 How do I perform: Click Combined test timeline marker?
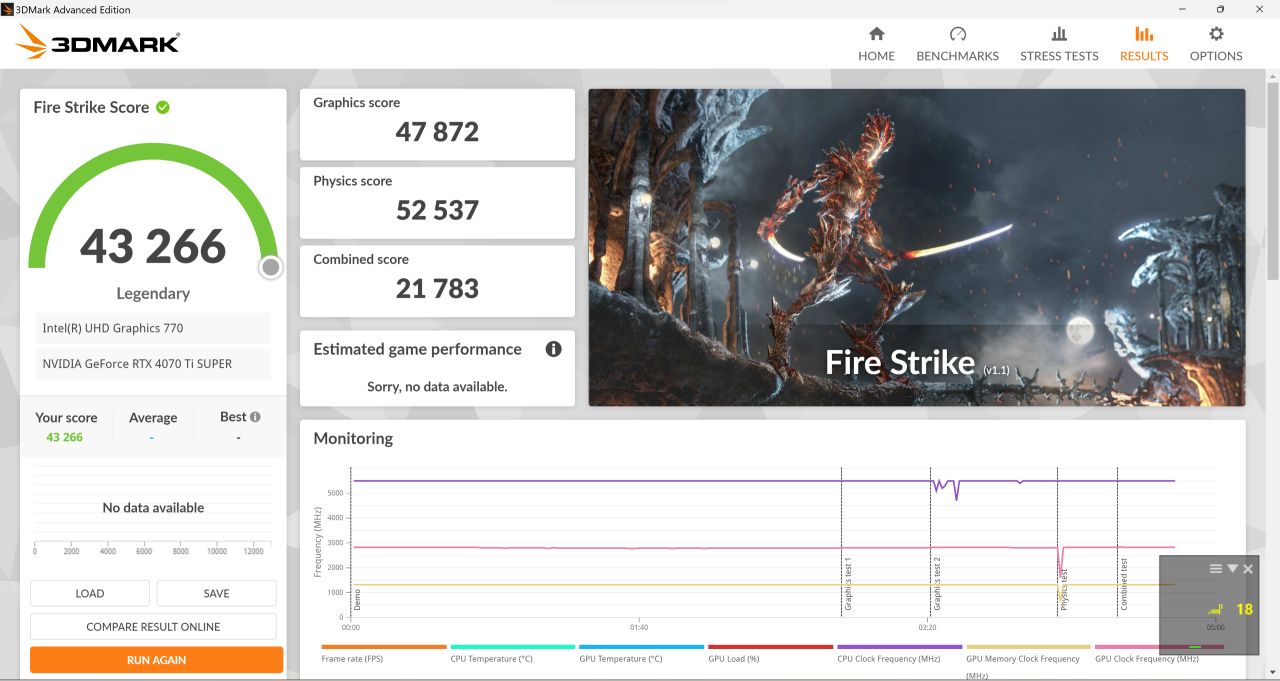point(1124,585)
